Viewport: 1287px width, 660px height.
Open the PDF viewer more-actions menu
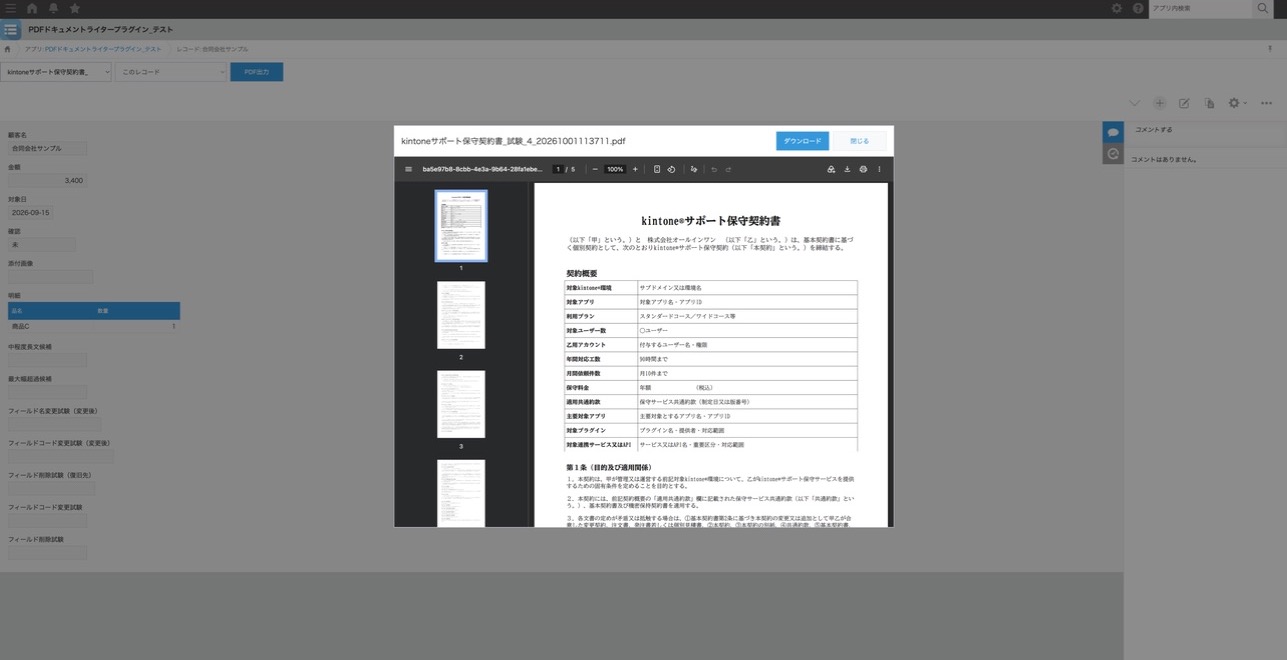(879, 169)
